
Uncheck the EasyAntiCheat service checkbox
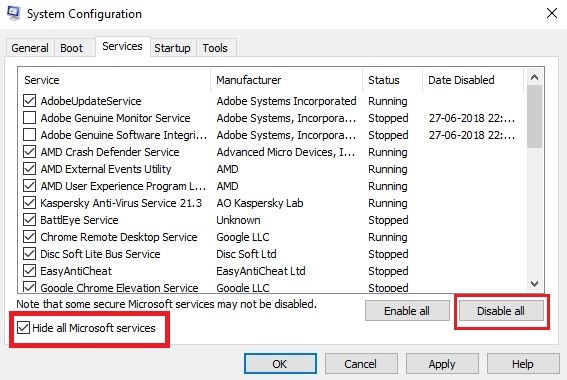(29, 270)
